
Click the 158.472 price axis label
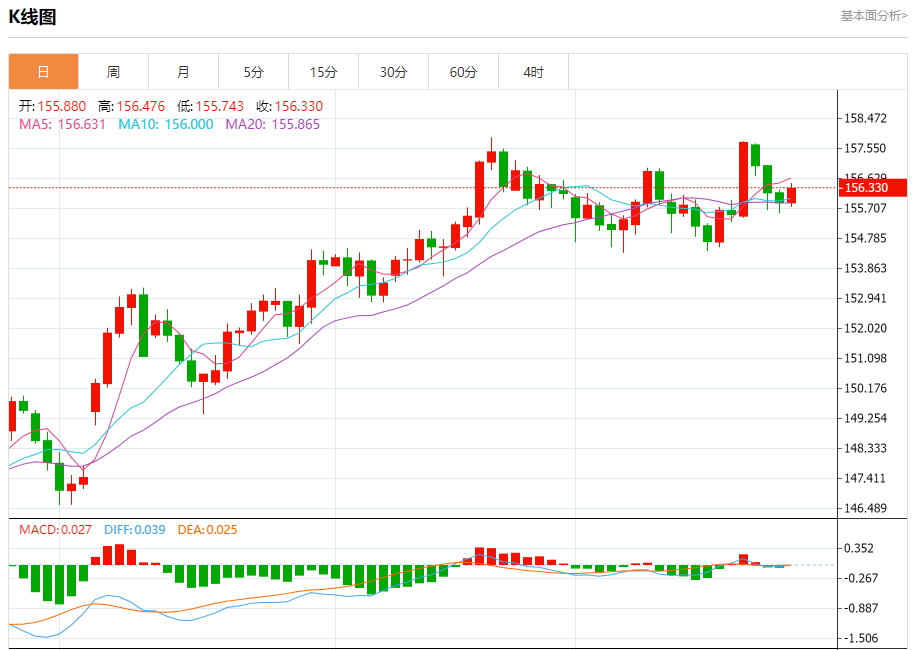coord(866,118)
